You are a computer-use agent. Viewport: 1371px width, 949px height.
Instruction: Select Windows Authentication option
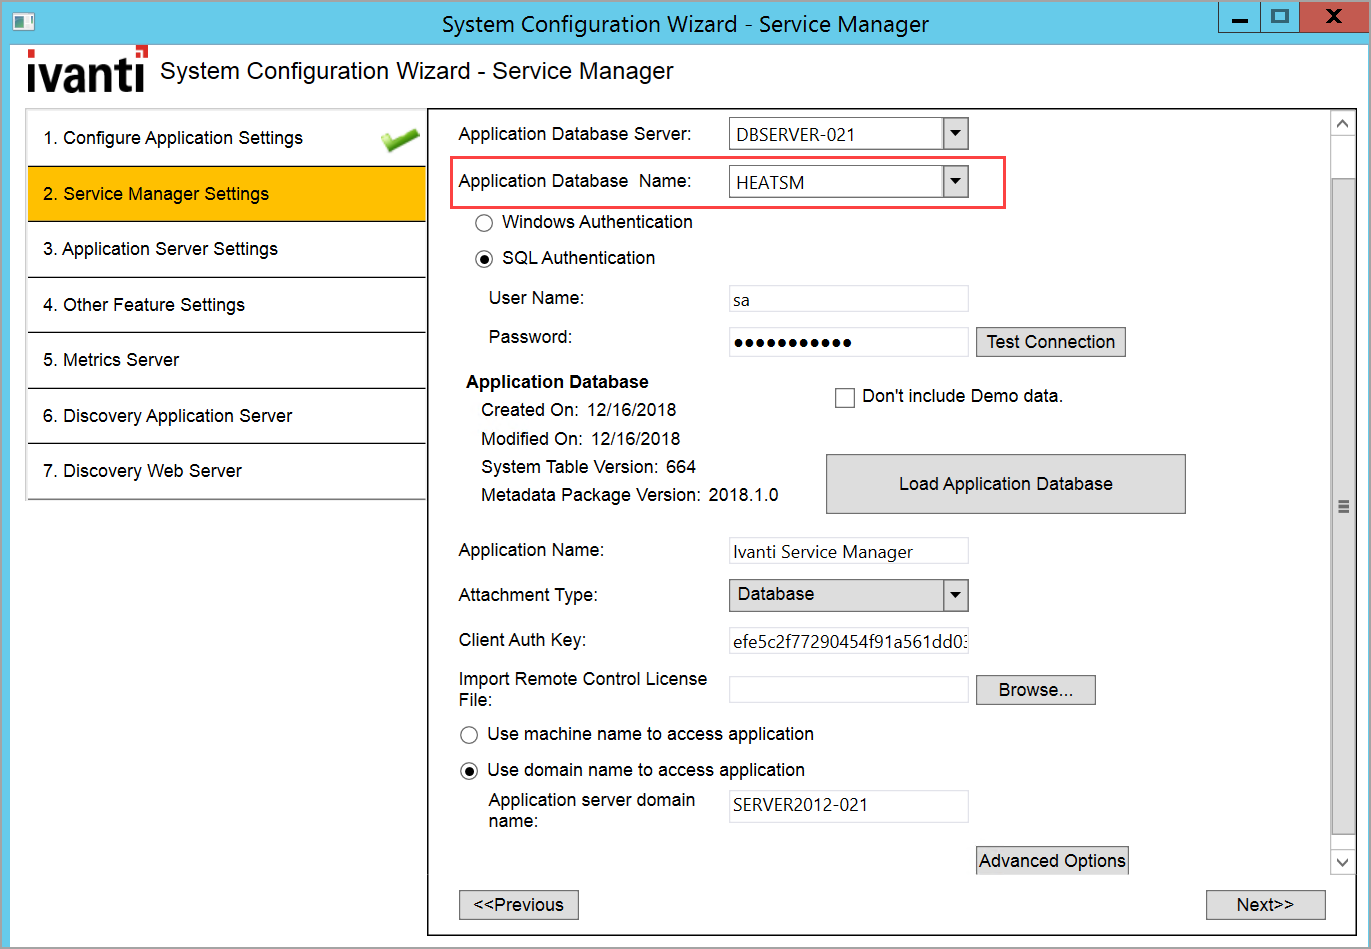(484, 223)
